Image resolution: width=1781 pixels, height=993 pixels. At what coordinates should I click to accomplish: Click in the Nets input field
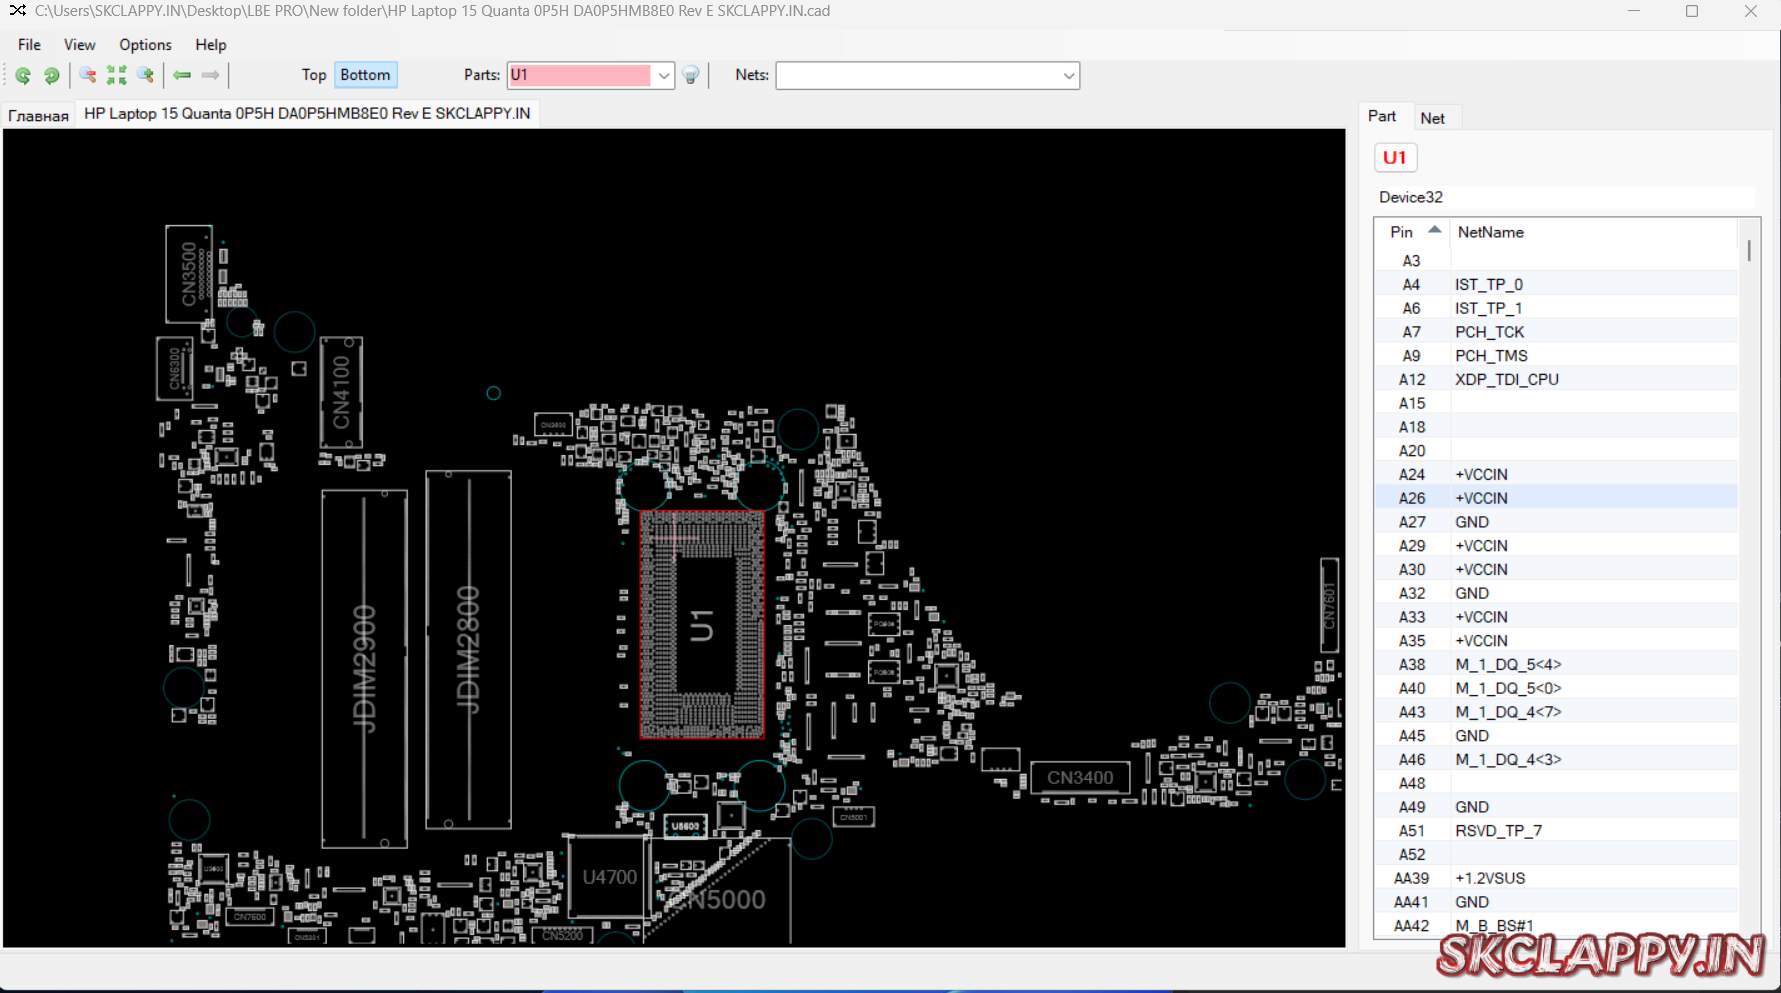click(x=918, y=75)
